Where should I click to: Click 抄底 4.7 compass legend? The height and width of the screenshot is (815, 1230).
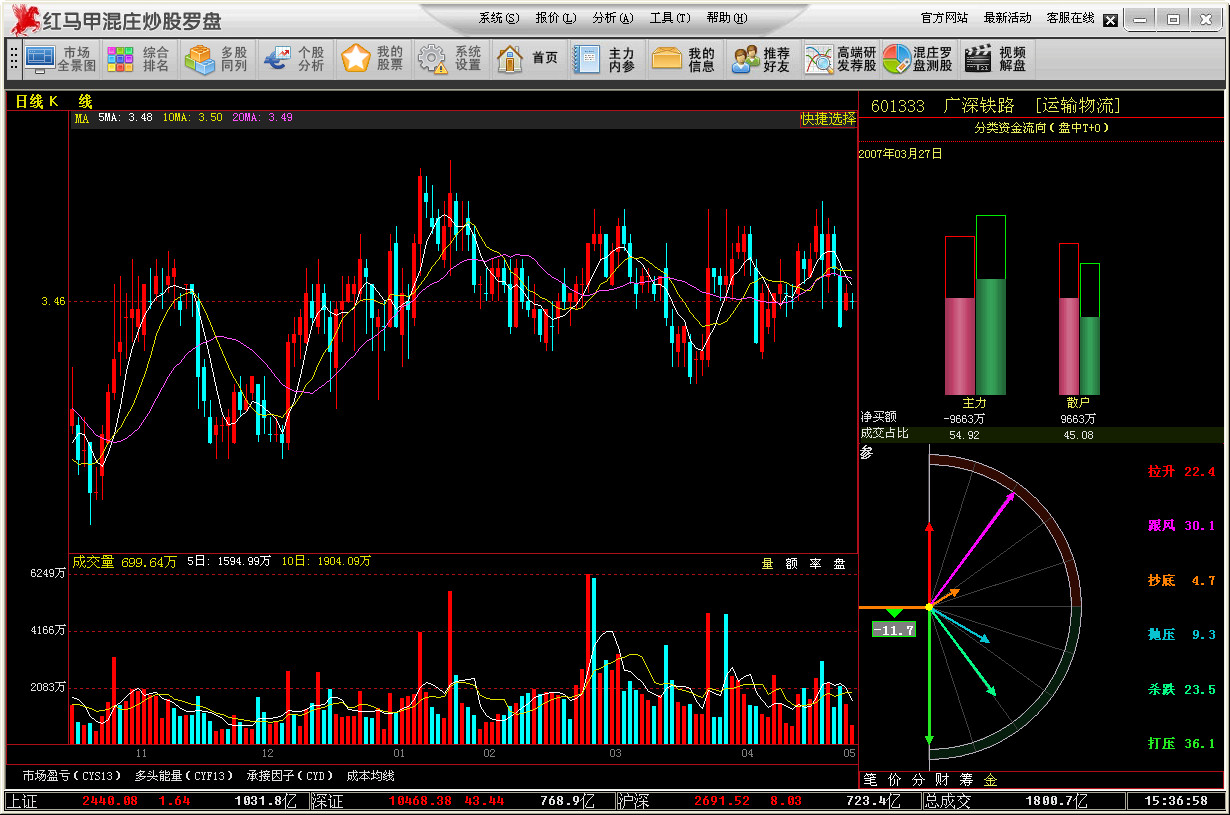pos(1181,580)
